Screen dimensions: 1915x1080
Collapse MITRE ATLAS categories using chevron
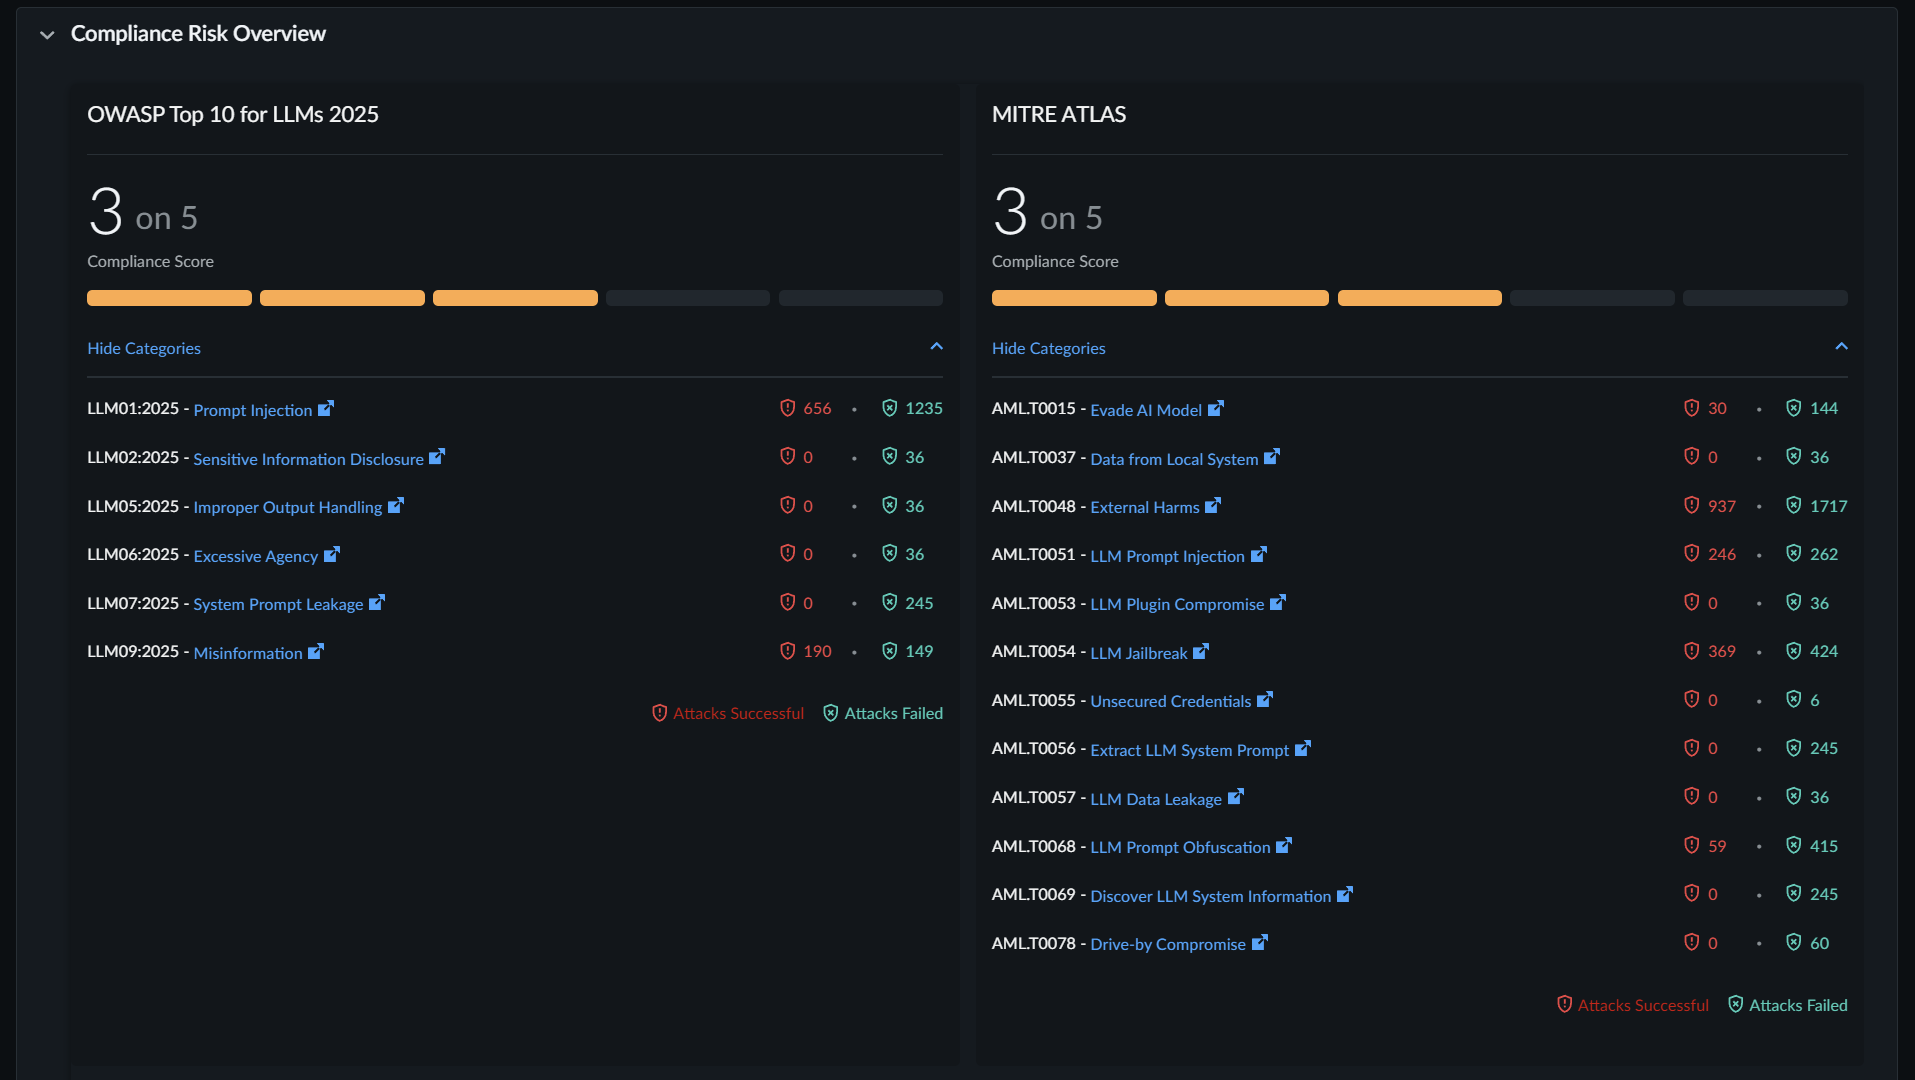point(1841,347)
